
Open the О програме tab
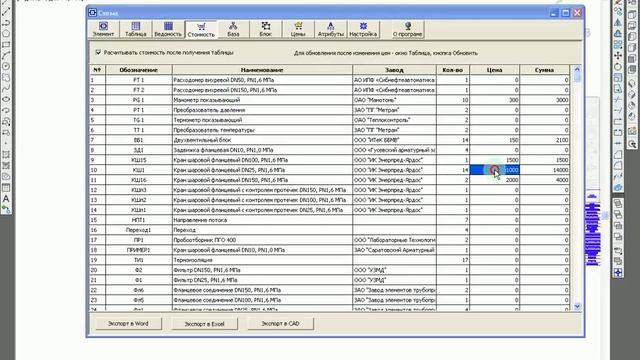(x=407, y=29)
